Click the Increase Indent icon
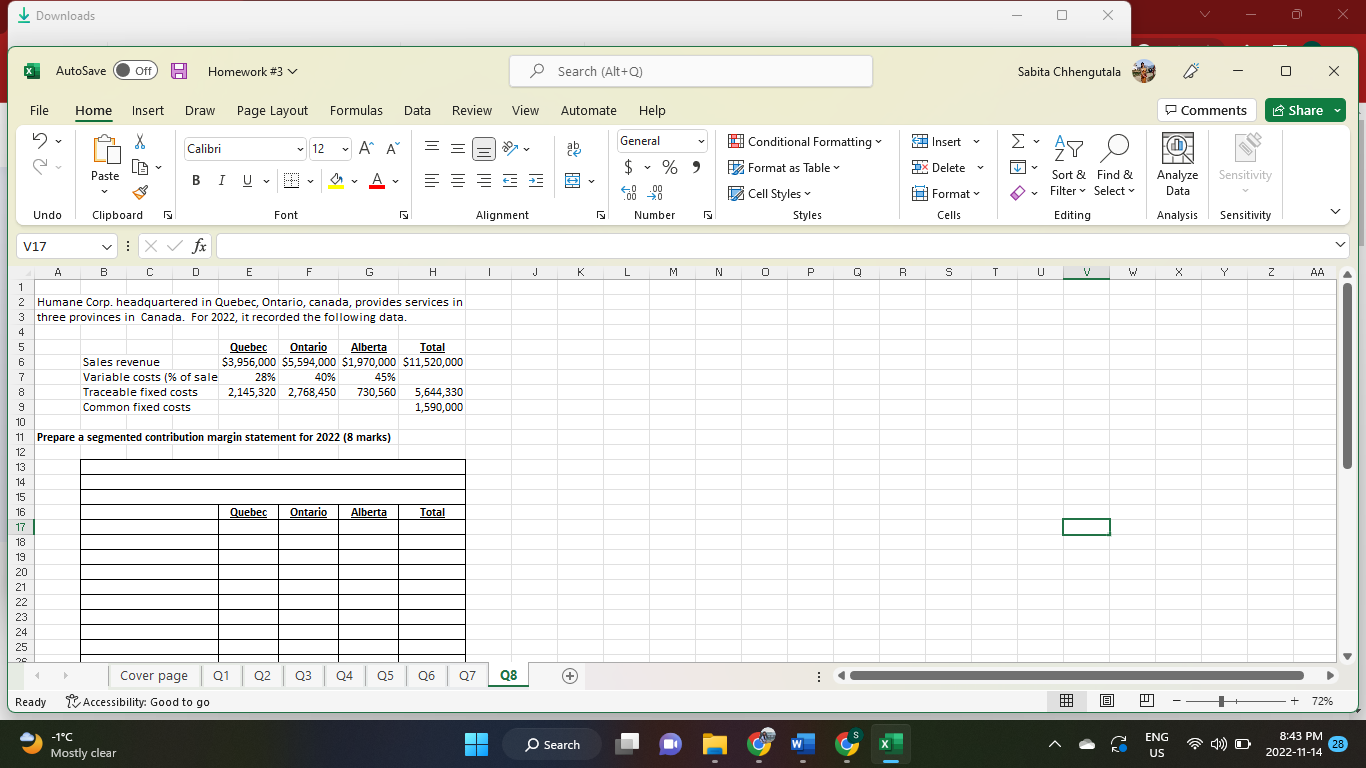Viewport: 1366px width, 768px height. [x=536, y=181]
